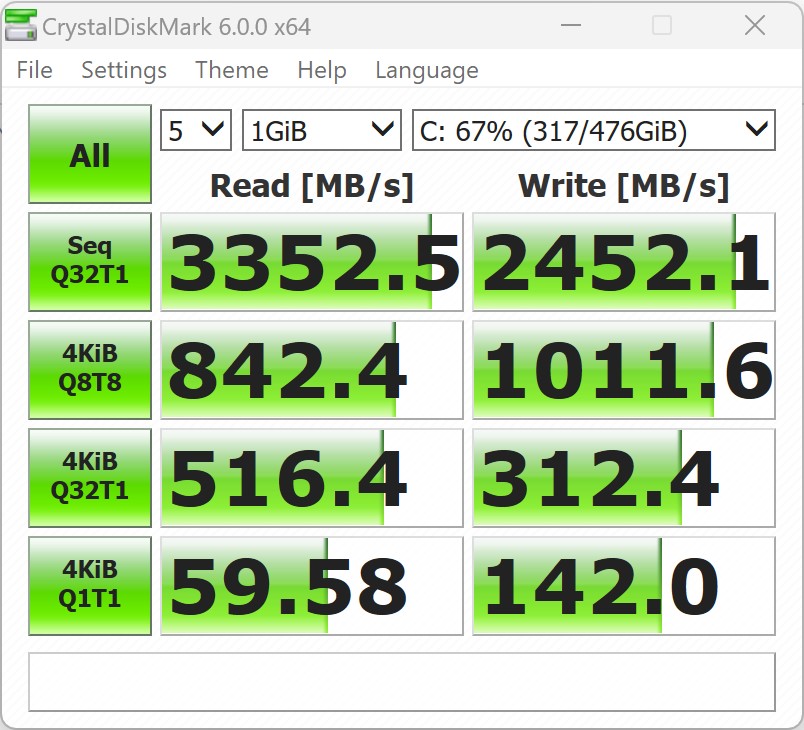The width and height of the screenshot is (804, 730).
Task: Open the Help menu
Action: (x=322, y=70)
